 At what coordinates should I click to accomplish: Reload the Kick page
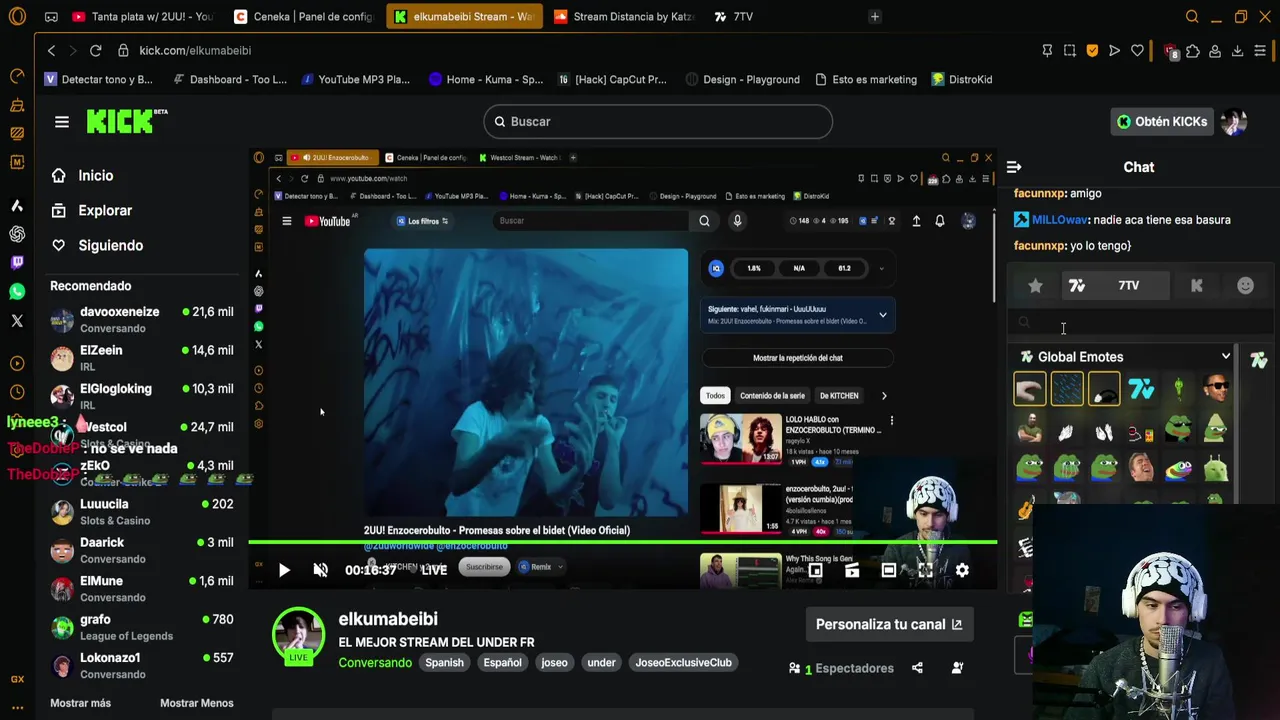click(95, 50)
